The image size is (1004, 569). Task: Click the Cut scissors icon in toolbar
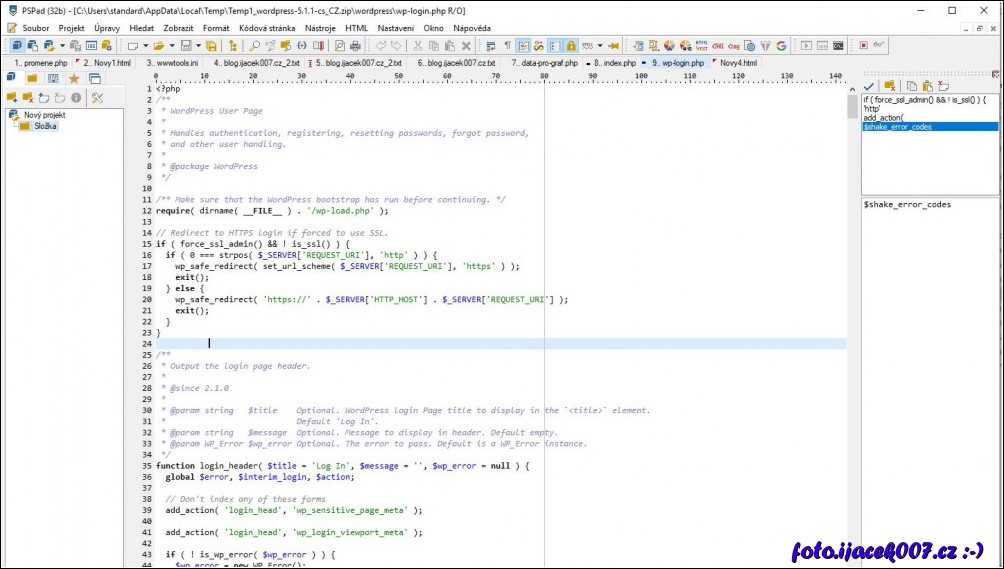click(420, 46)
